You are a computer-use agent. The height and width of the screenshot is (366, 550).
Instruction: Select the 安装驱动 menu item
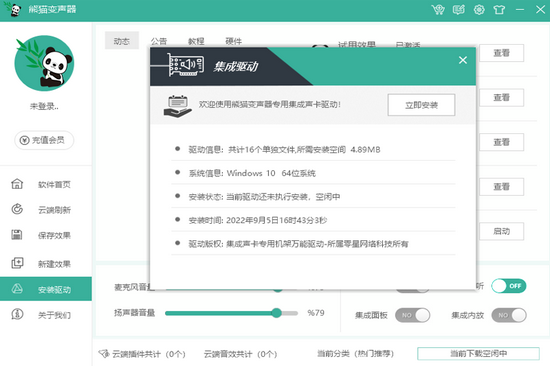[x=46, y=289]
